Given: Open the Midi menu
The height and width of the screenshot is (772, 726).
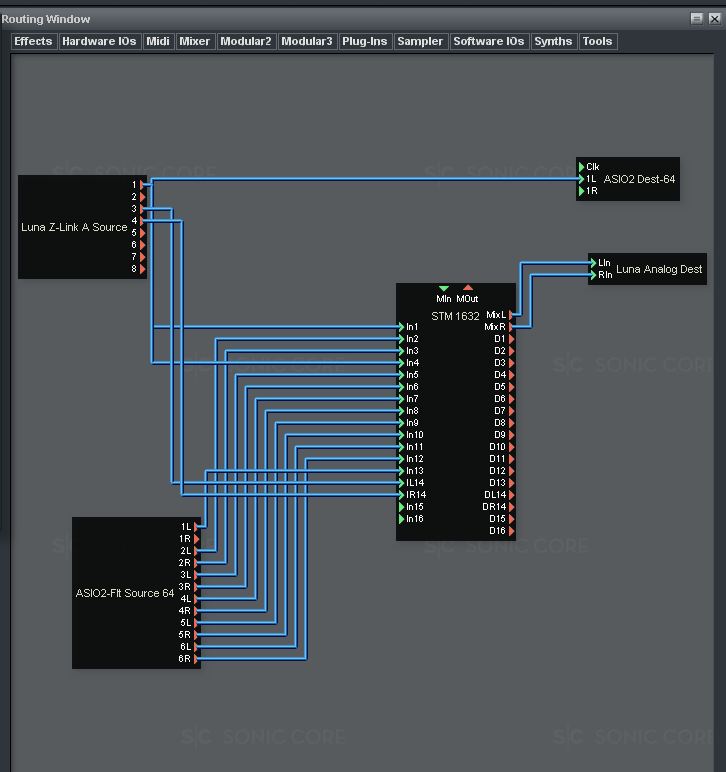Looking at the screenshot, I should [x=158, y=41].
